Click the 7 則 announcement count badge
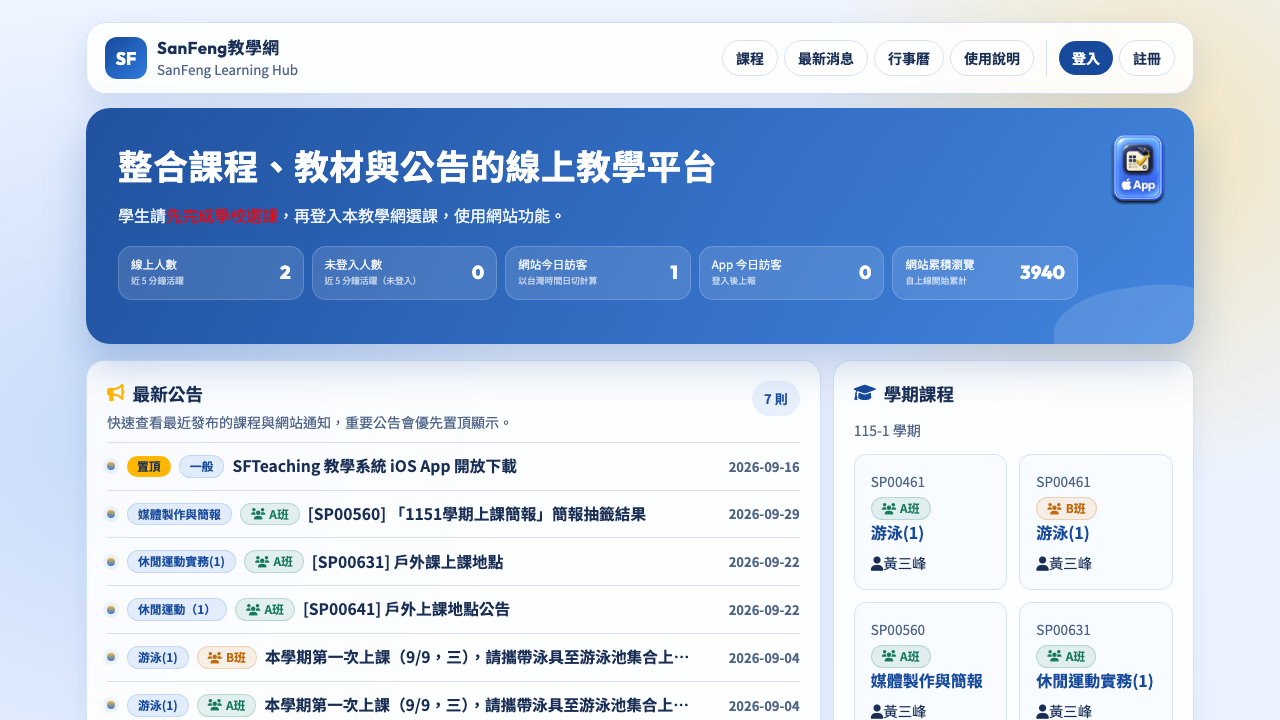The width and height of the screenshot is (1280, 720). (x=776, y=398)
